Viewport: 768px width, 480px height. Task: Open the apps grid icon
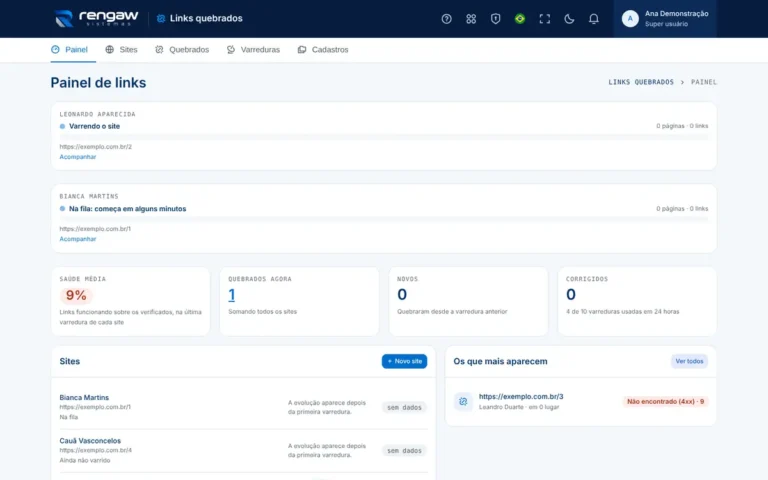[x=471, y=19]
